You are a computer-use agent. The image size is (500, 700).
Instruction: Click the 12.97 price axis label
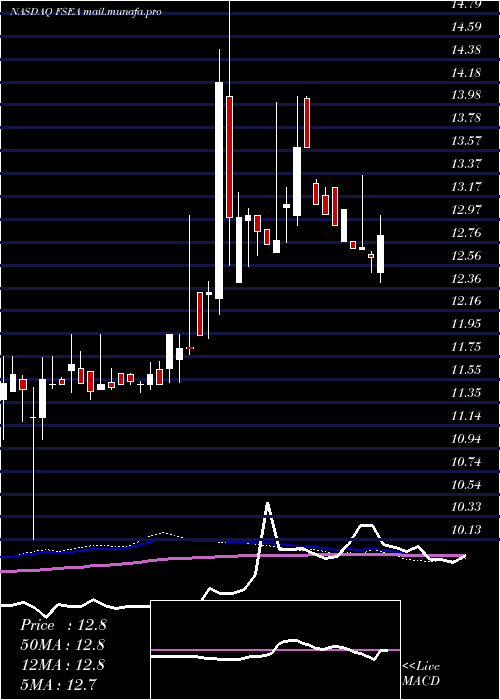pos(467,209)
